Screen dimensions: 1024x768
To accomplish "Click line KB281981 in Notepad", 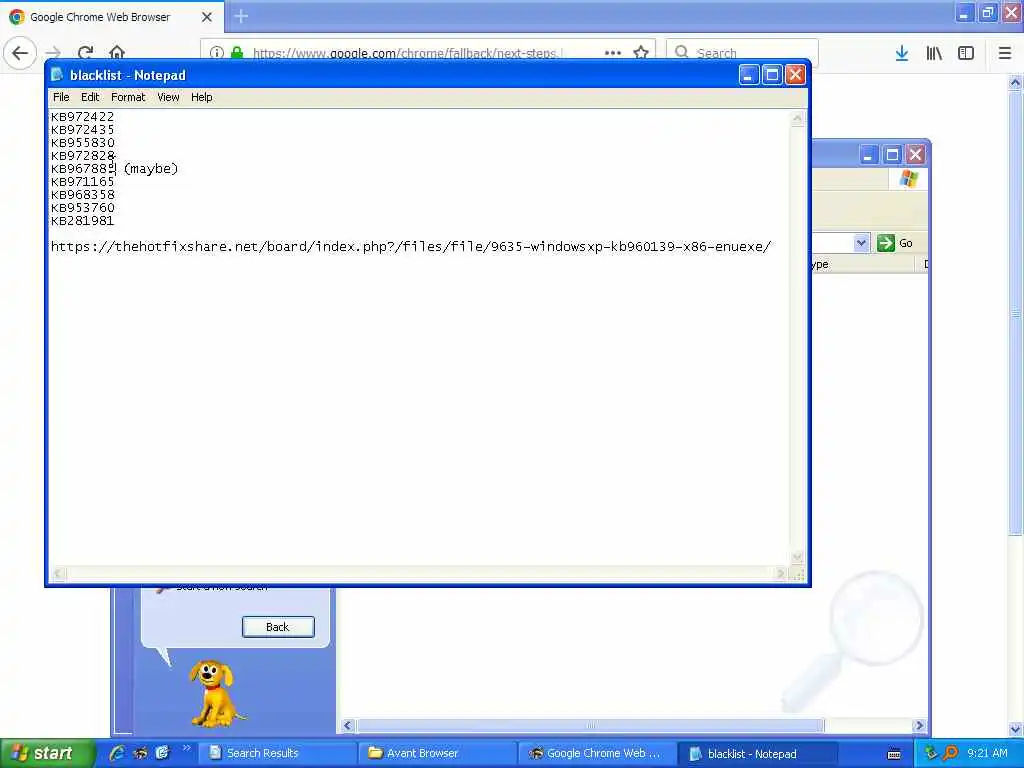I will [x=82, y=221].
